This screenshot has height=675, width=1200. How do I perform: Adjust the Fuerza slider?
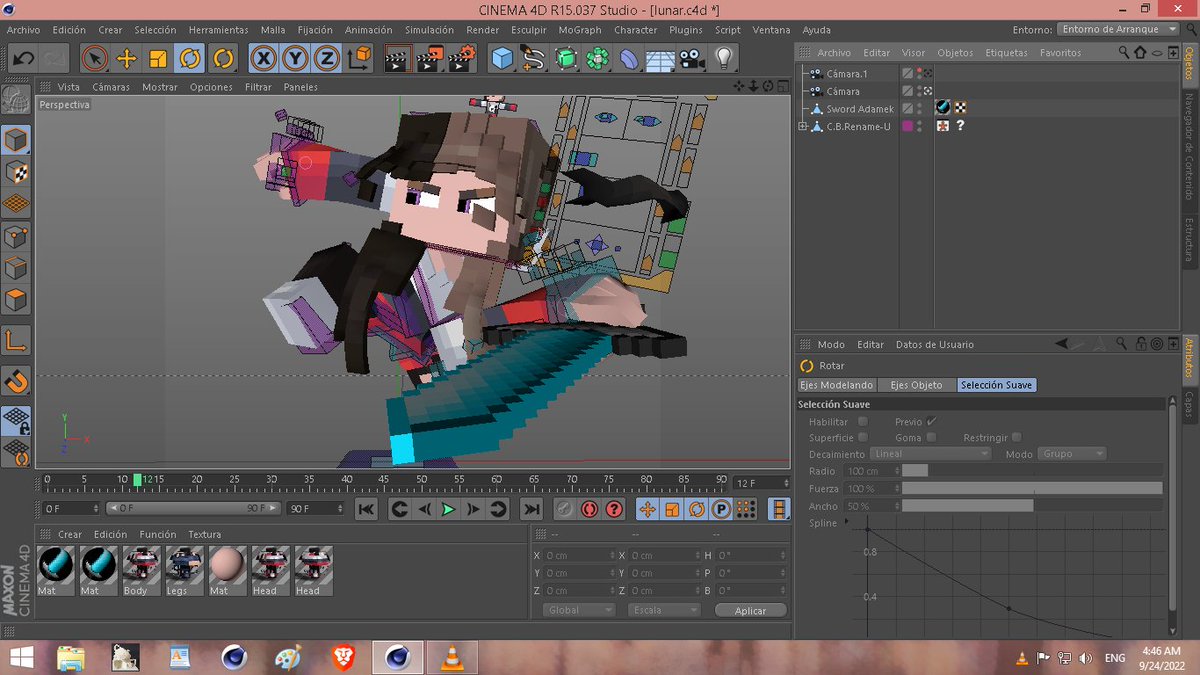pos(1032,488)
